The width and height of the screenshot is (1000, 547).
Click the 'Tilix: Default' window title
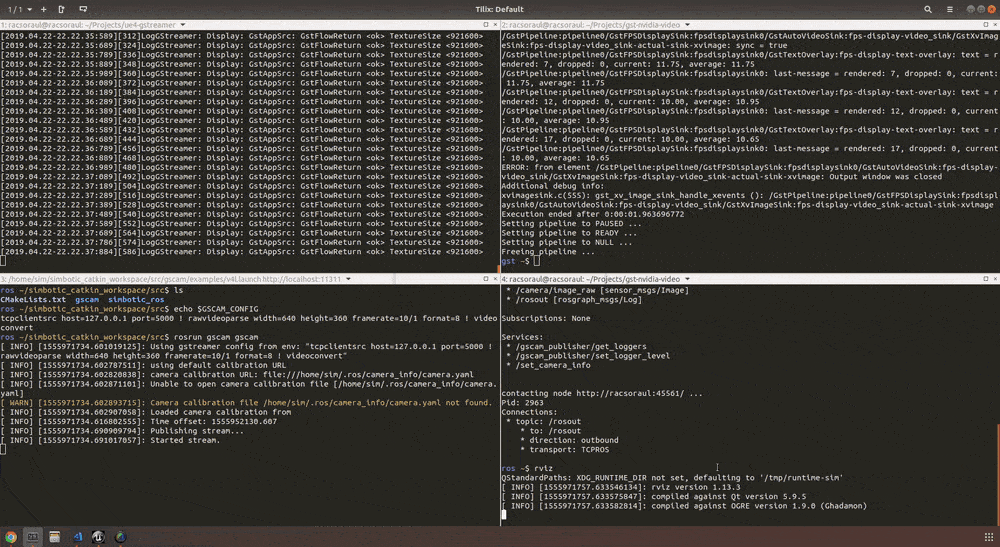tap(499, 9)
